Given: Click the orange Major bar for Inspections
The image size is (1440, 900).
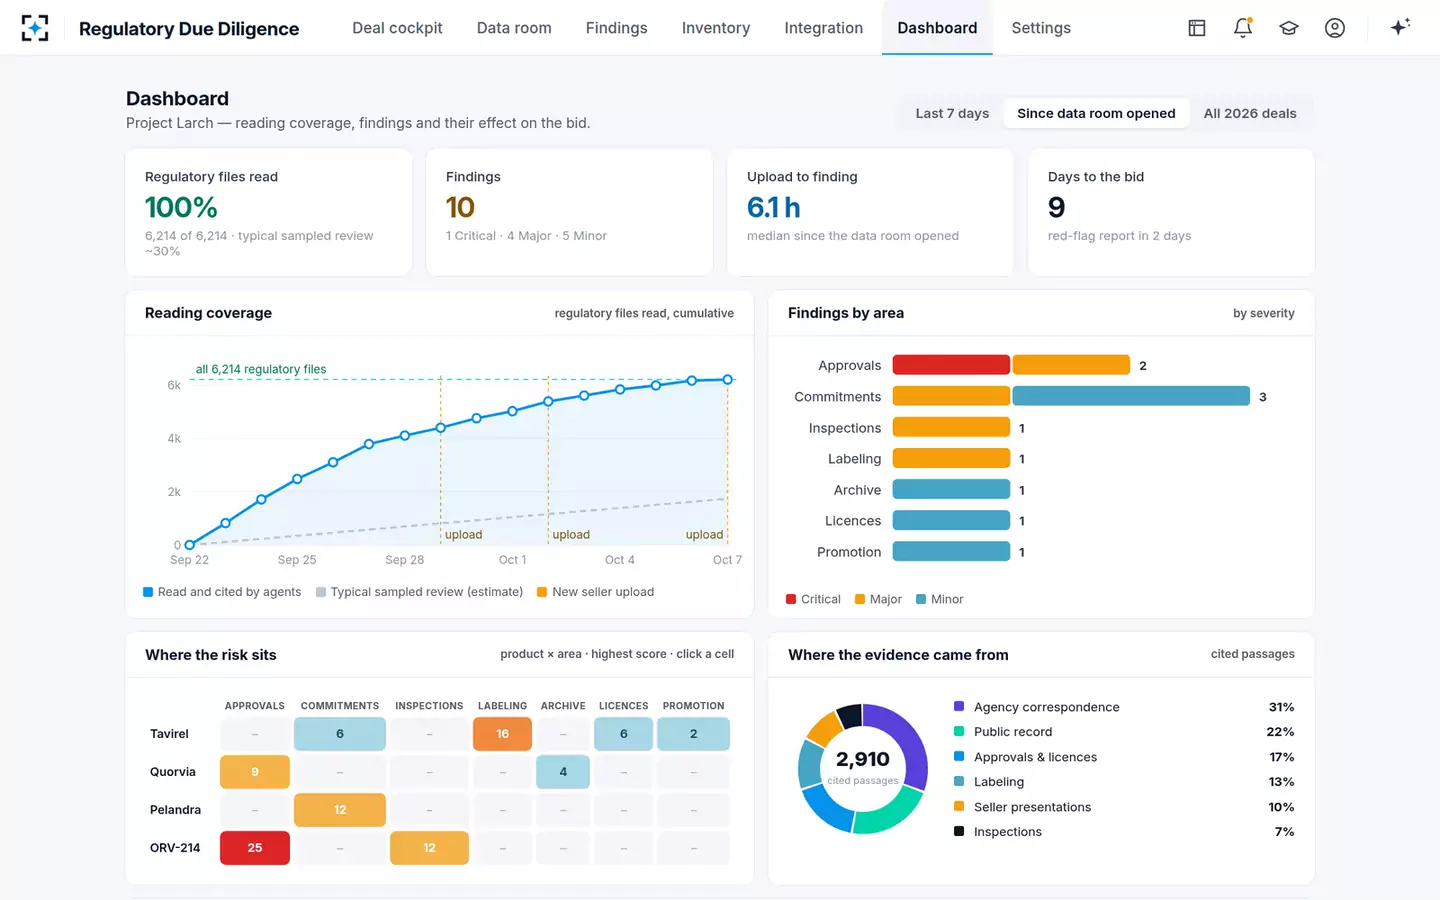Looking at the screenshot, I should (951, 427).
